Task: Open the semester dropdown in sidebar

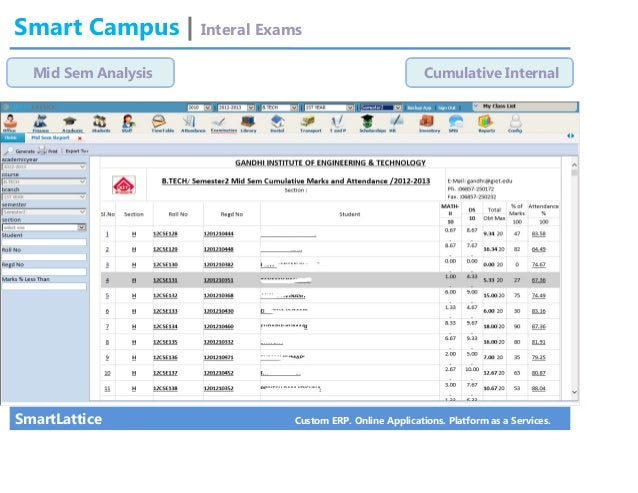Action: [x=44, y=212]
